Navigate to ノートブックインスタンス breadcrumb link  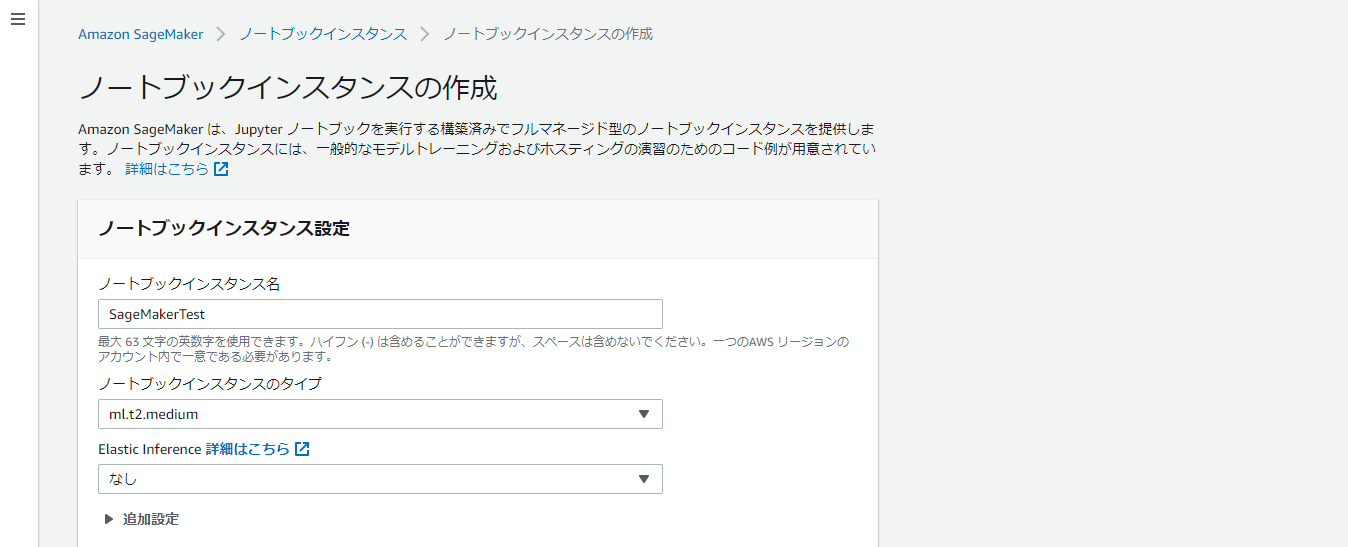(x=323, y=34)
